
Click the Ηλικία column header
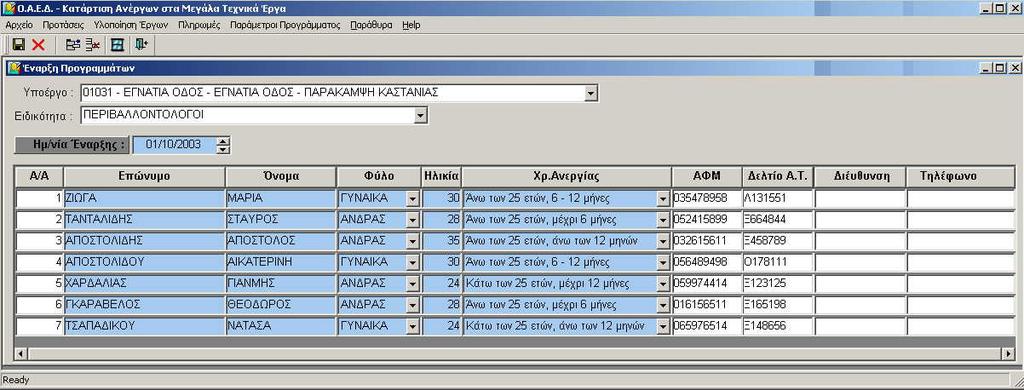coord(441,176)
